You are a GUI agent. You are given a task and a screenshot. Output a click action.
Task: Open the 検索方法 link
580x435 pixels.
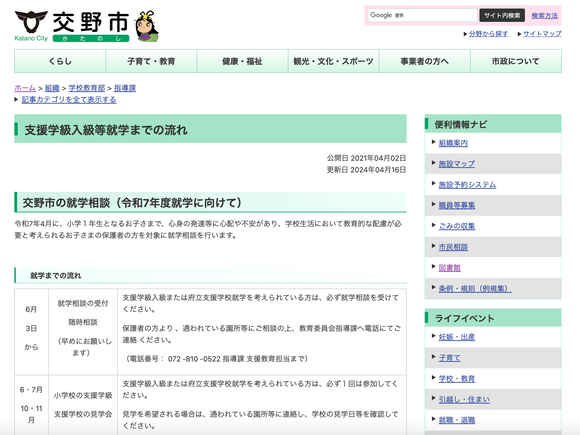(x=544, y=16)
